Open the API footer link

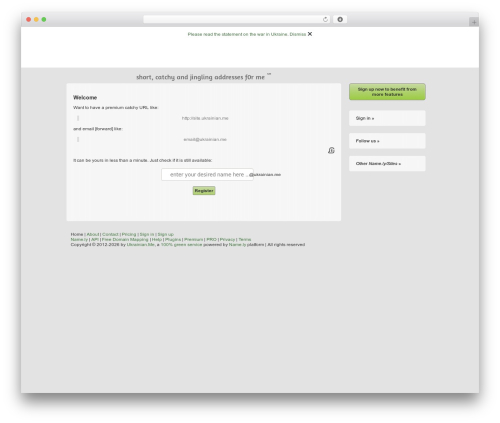(95, 239)
